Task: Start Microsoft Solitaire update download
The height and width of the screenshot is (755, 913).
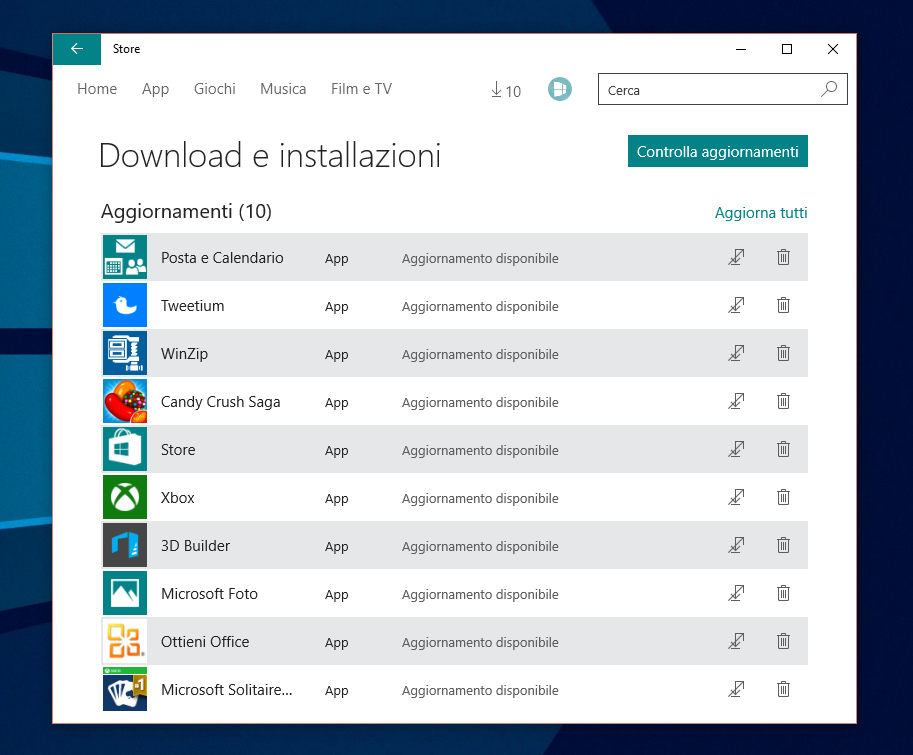Action: tap(737, 689)
